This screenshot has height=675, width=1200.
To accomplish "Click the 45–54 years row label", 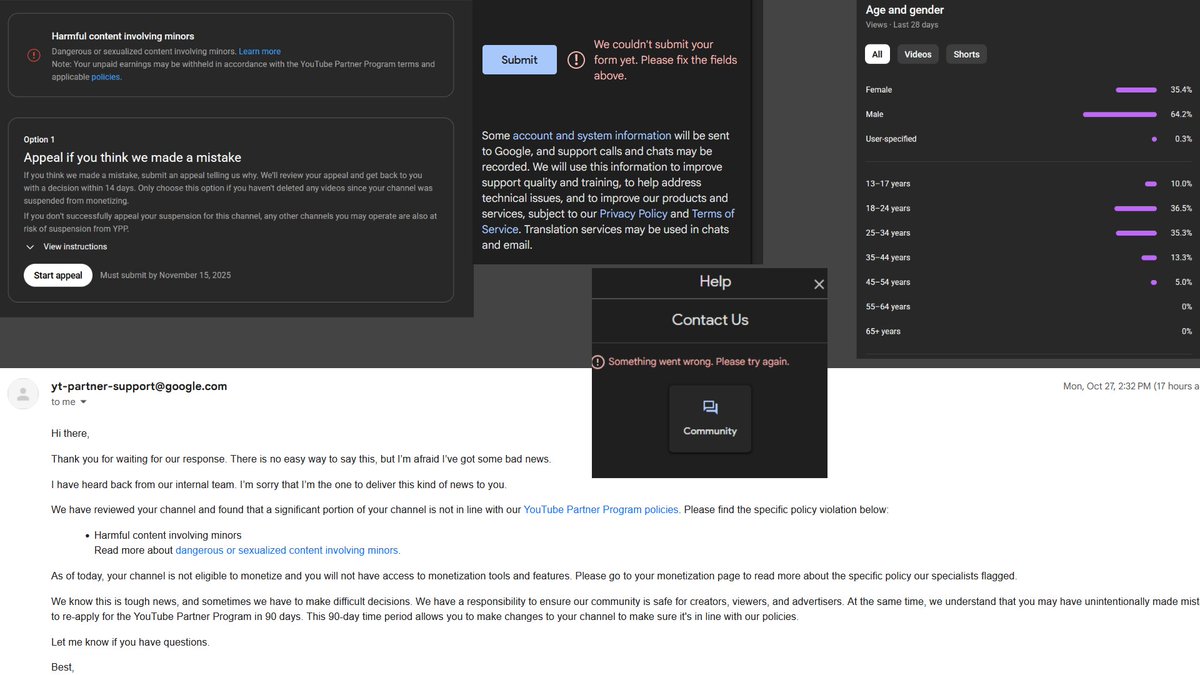I will [888, 282].
